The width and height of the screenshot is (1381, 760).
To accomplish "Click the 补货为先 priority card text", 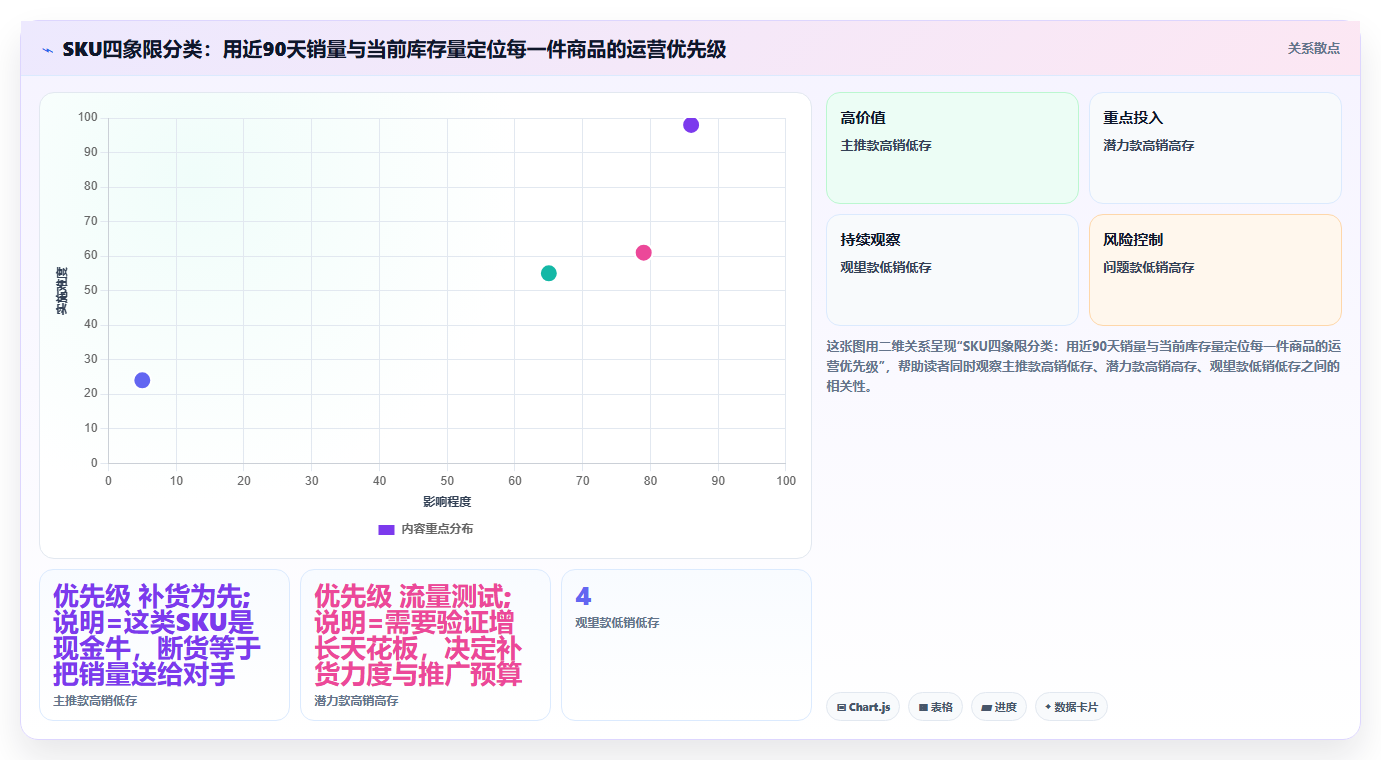I will click(157, 635).
